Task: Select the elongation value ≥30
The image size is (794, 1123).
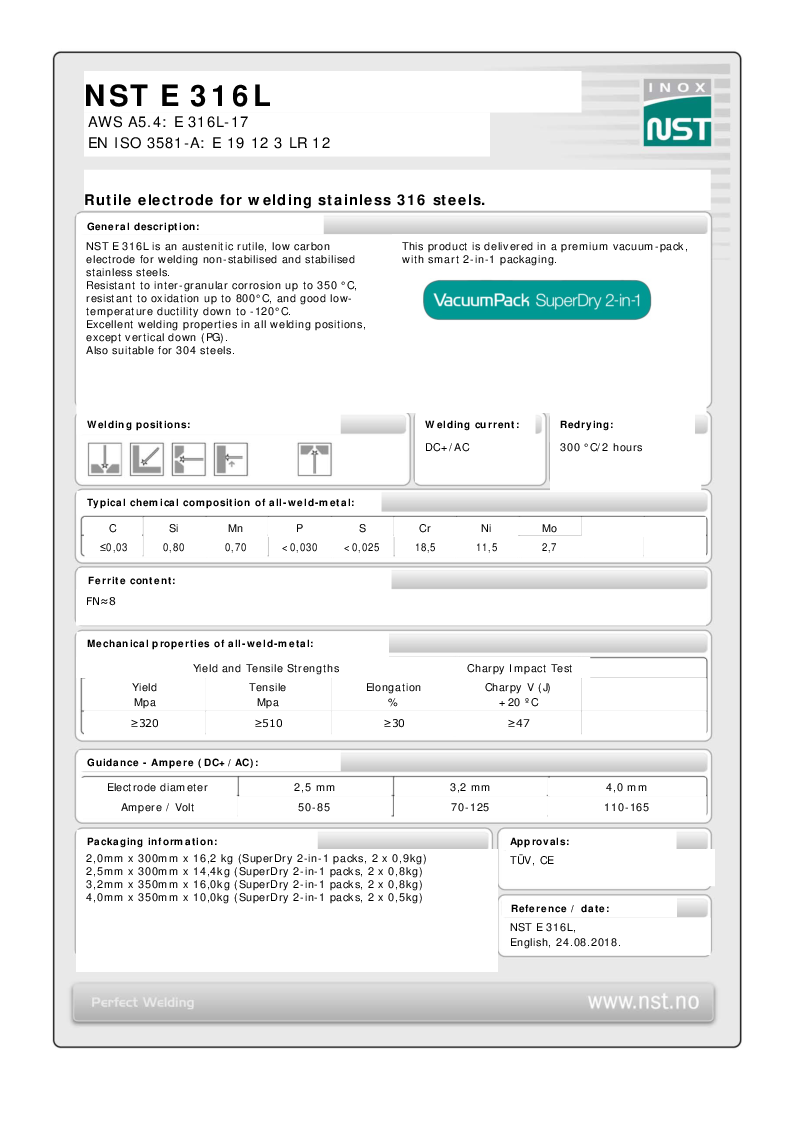Action: click(x=394, y=723)
